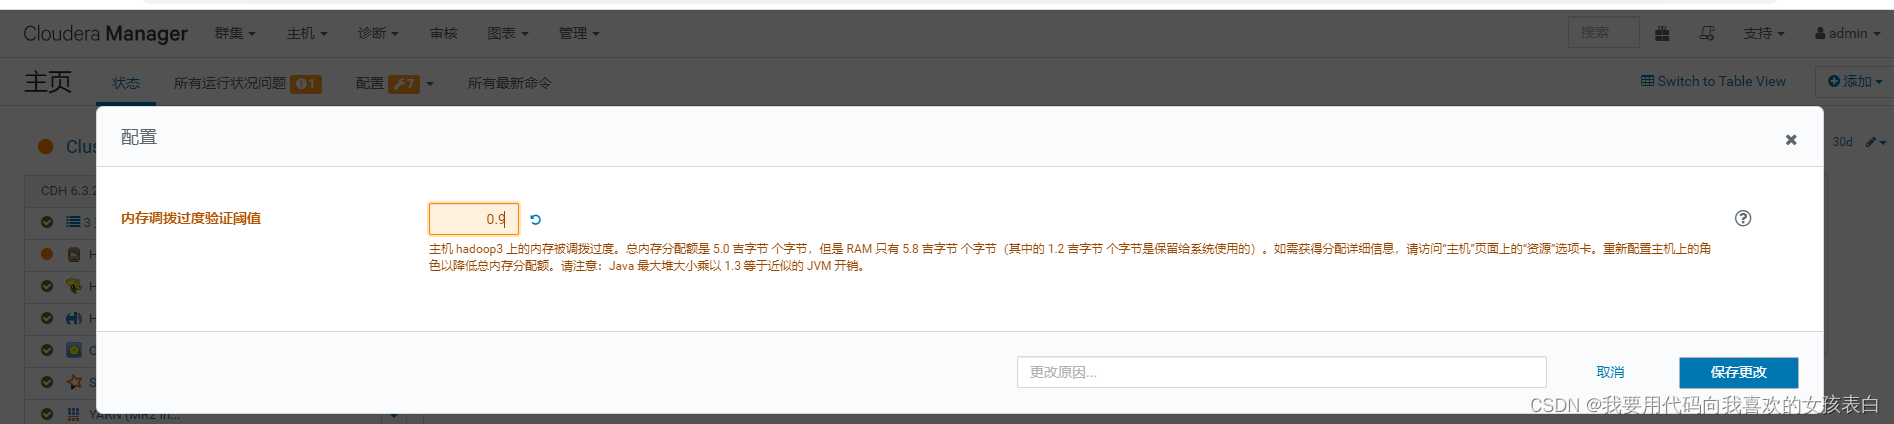
Task: Click the Switch to Table View link
Action: [1713, 81]
